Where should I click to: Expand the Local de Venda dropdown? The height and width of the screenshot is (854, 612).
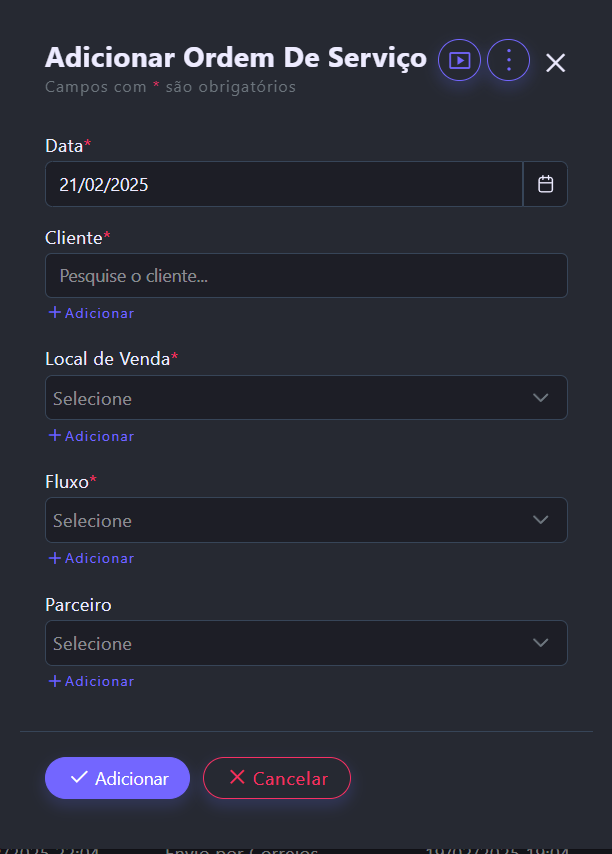click(290, 398)
